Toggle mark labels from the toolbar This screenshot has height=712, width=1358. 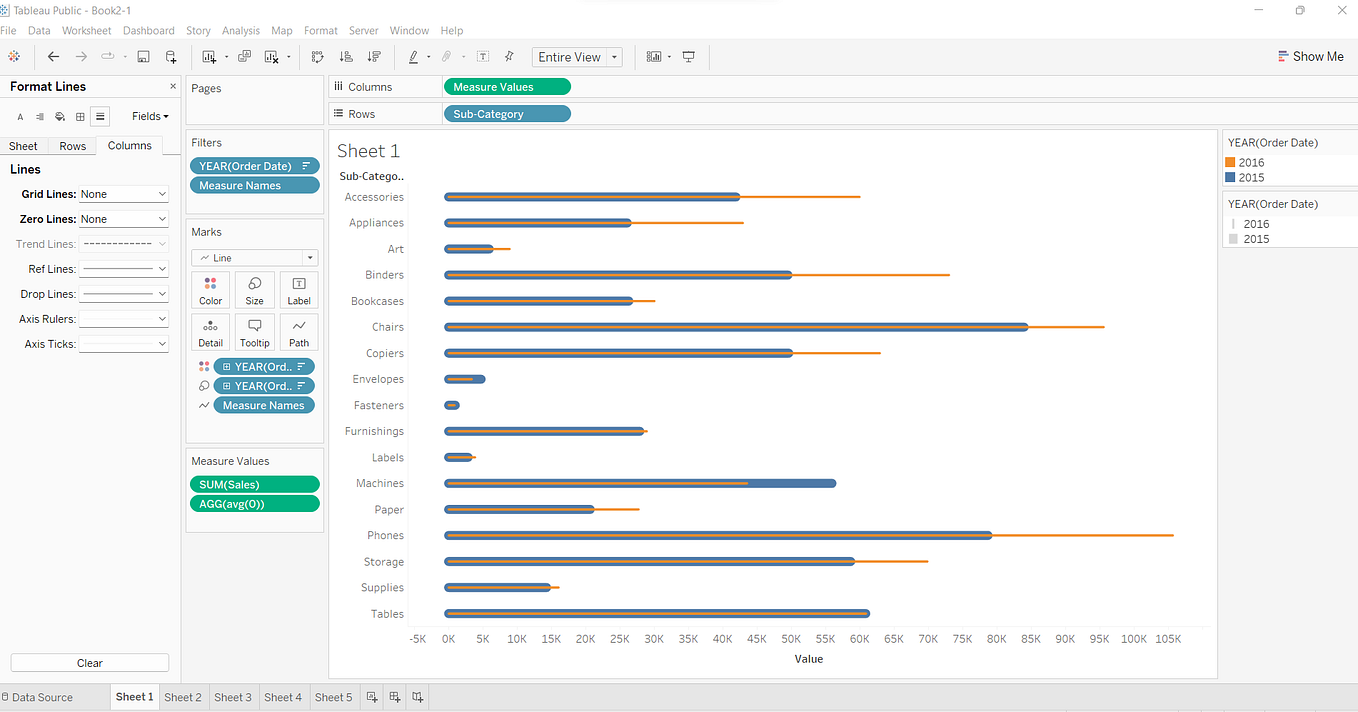(481, 57)
